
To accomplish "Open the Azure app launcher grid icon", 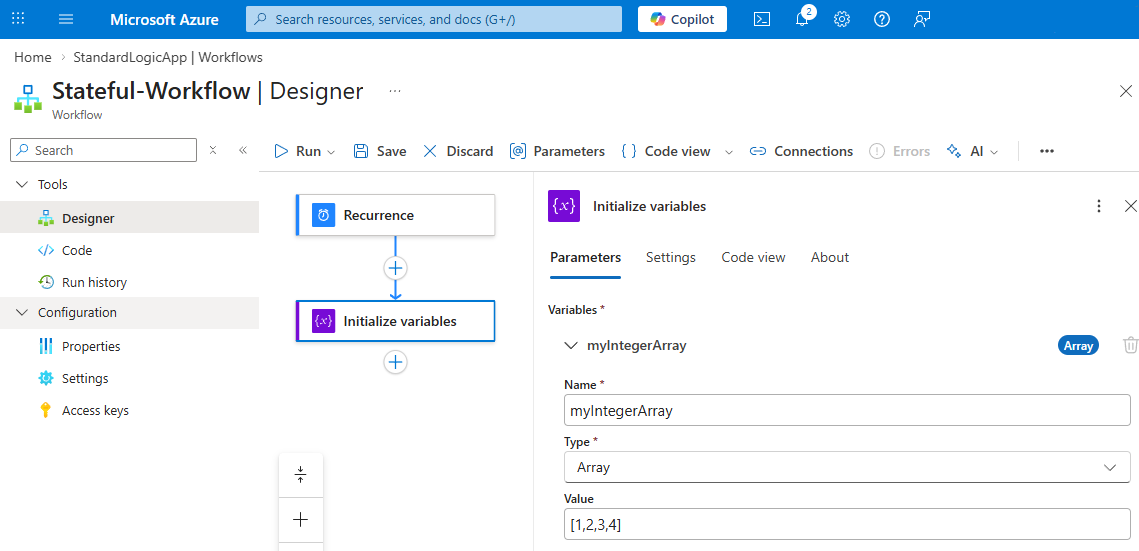I will [19, 20].
